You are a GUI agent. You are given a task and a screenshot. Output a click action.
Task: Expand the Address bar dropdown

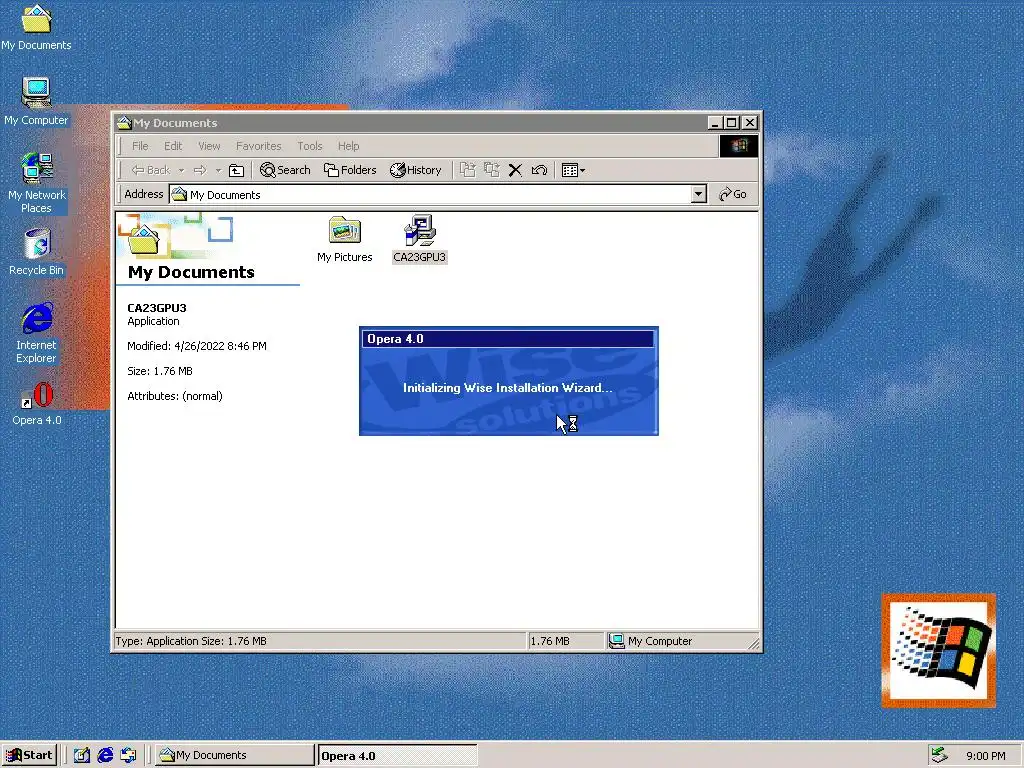[699, 194]
